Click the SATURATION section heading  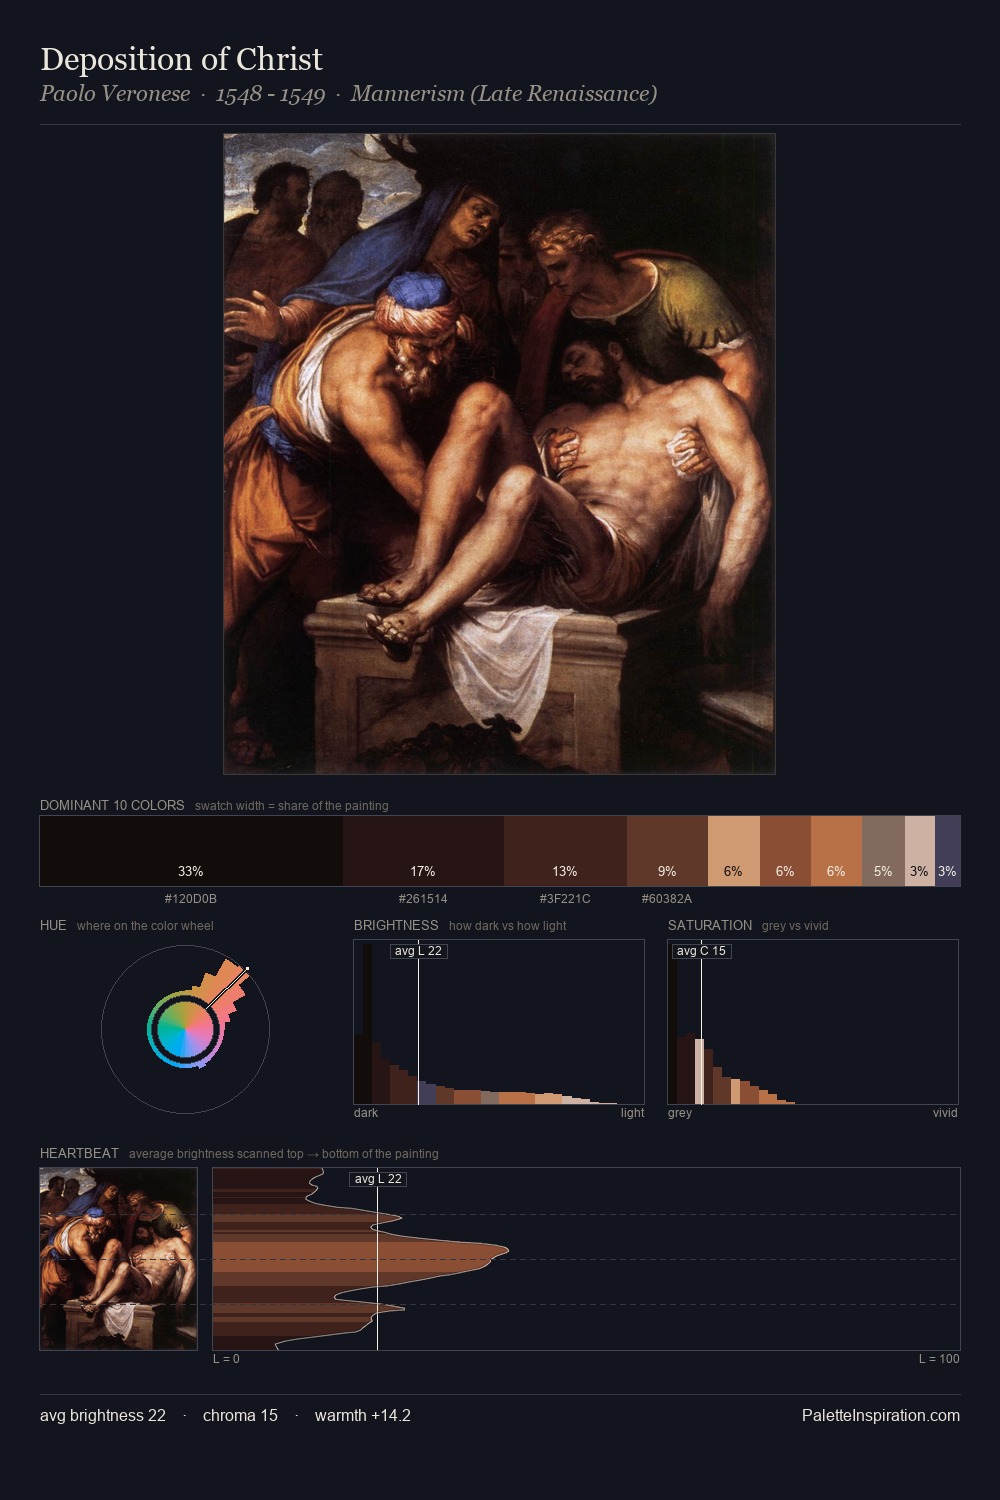click(710, 925)
